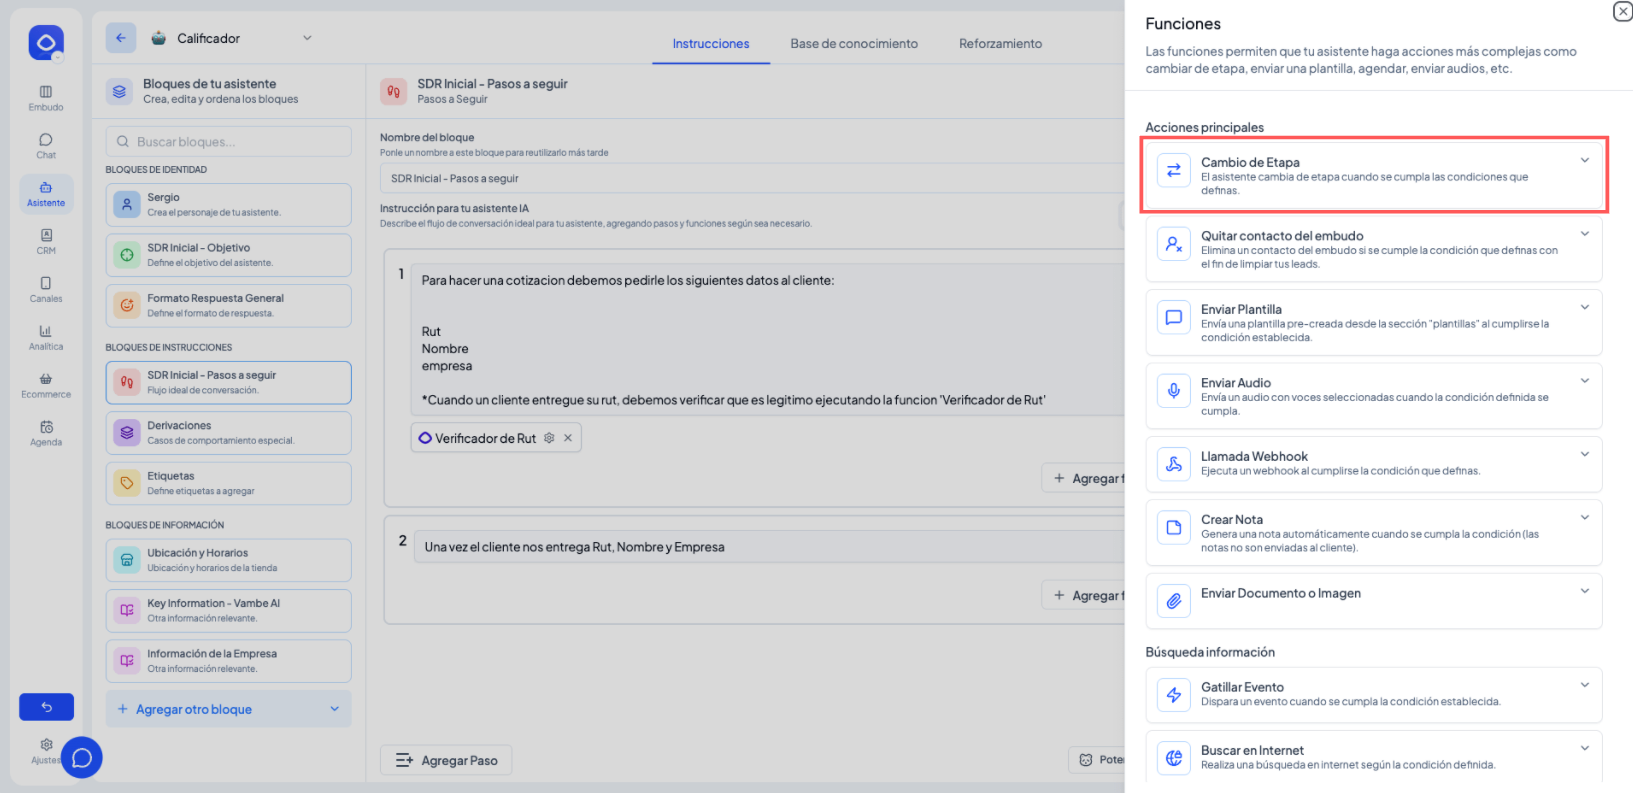Open the Chat sidebar icon
This screenshot has height=793, width=1633.
pyautogui.click(x=46, y=146)
